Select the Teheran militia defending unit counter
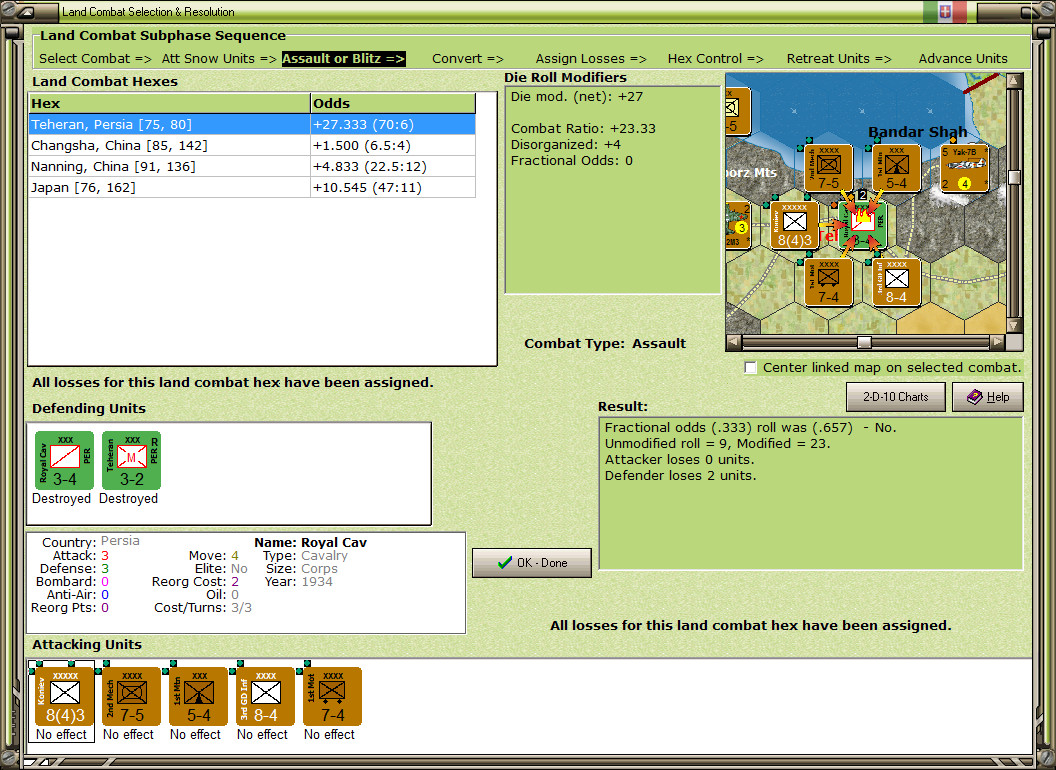 131,461
